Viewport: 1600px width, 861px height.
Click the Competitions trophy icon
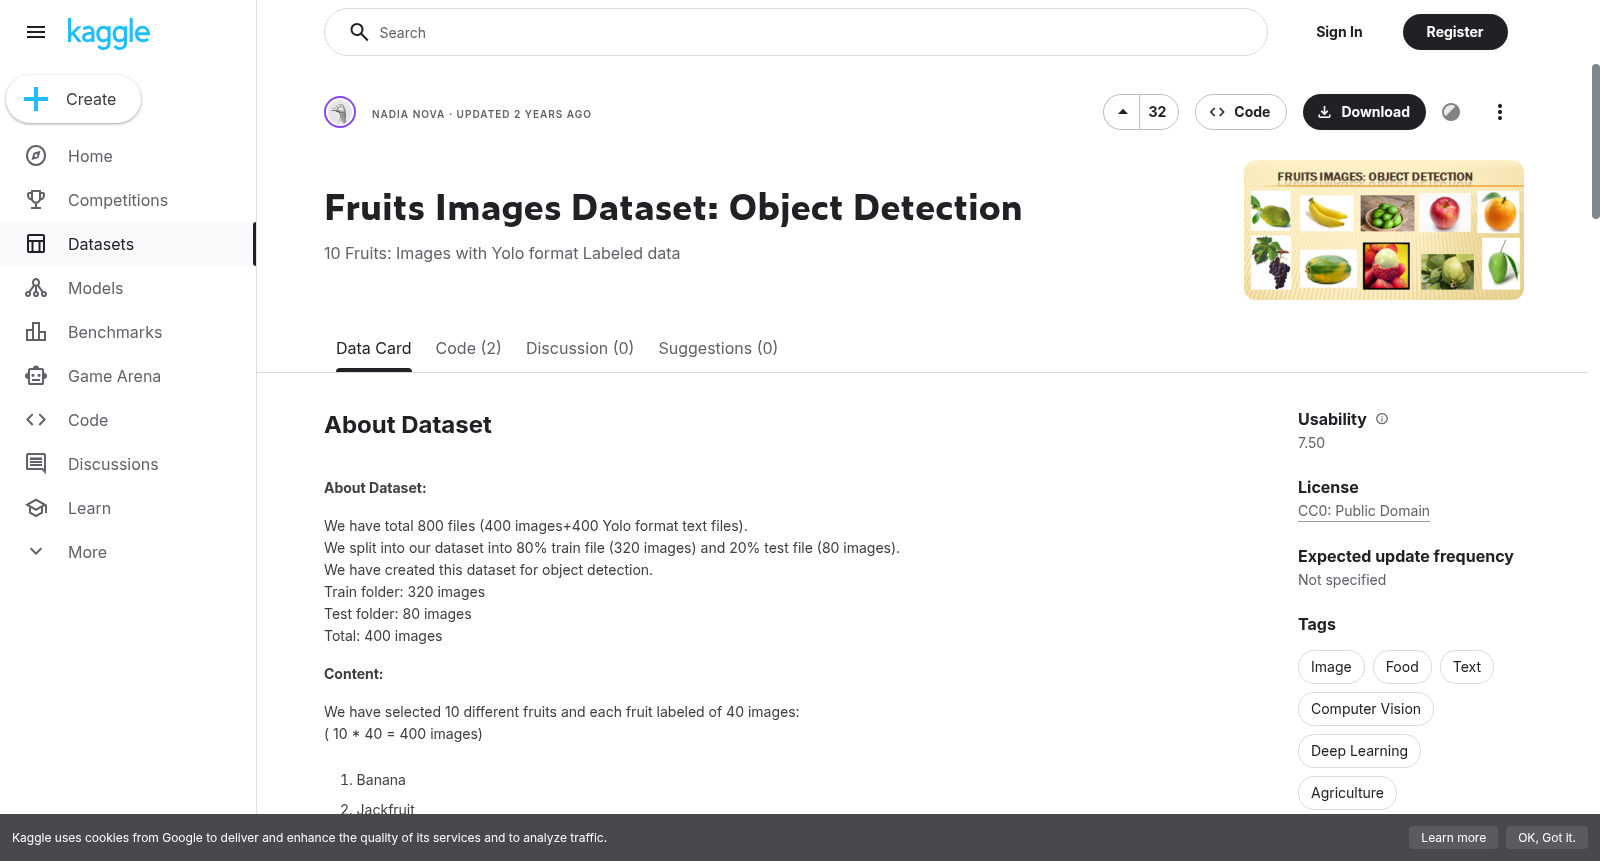tap(36, 200)
